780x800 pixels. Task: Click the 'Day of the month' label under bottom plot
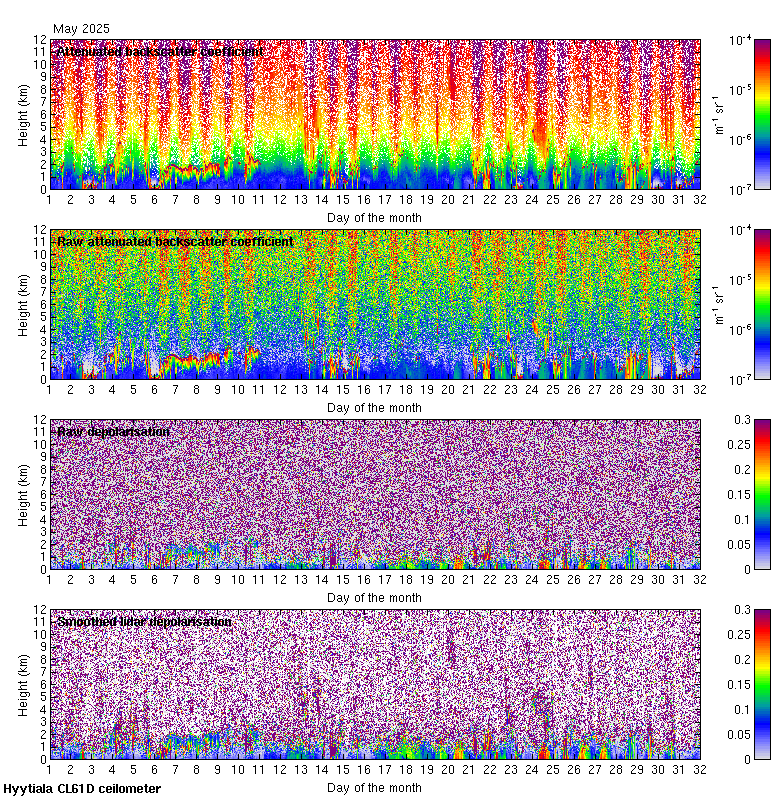[x=374, y=787]
